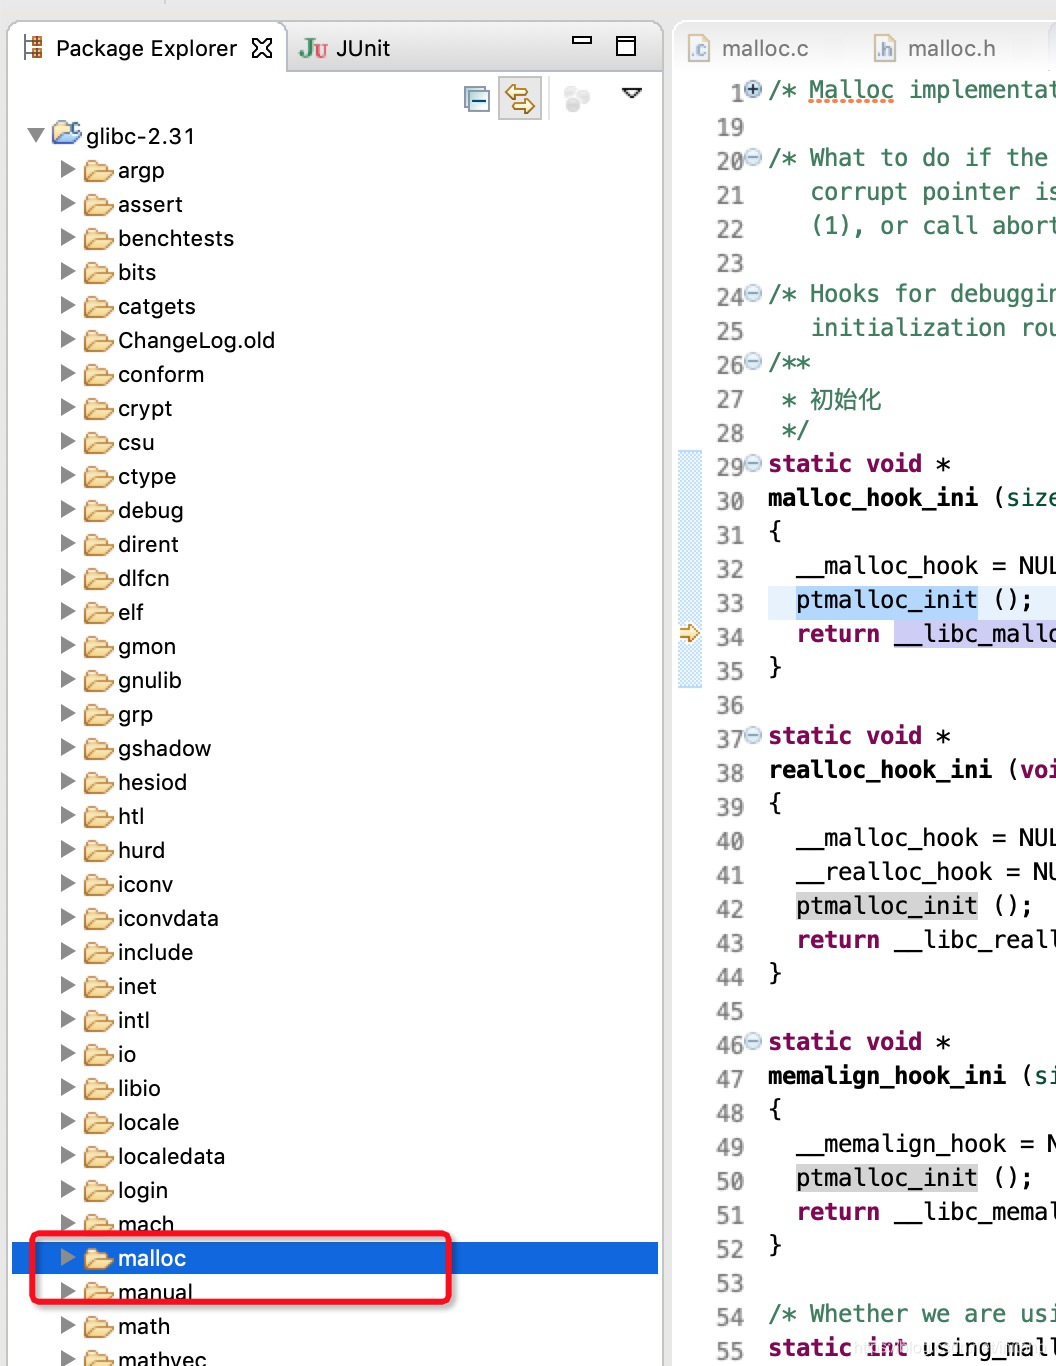Expand the catgets folder

tap(68, 305)
